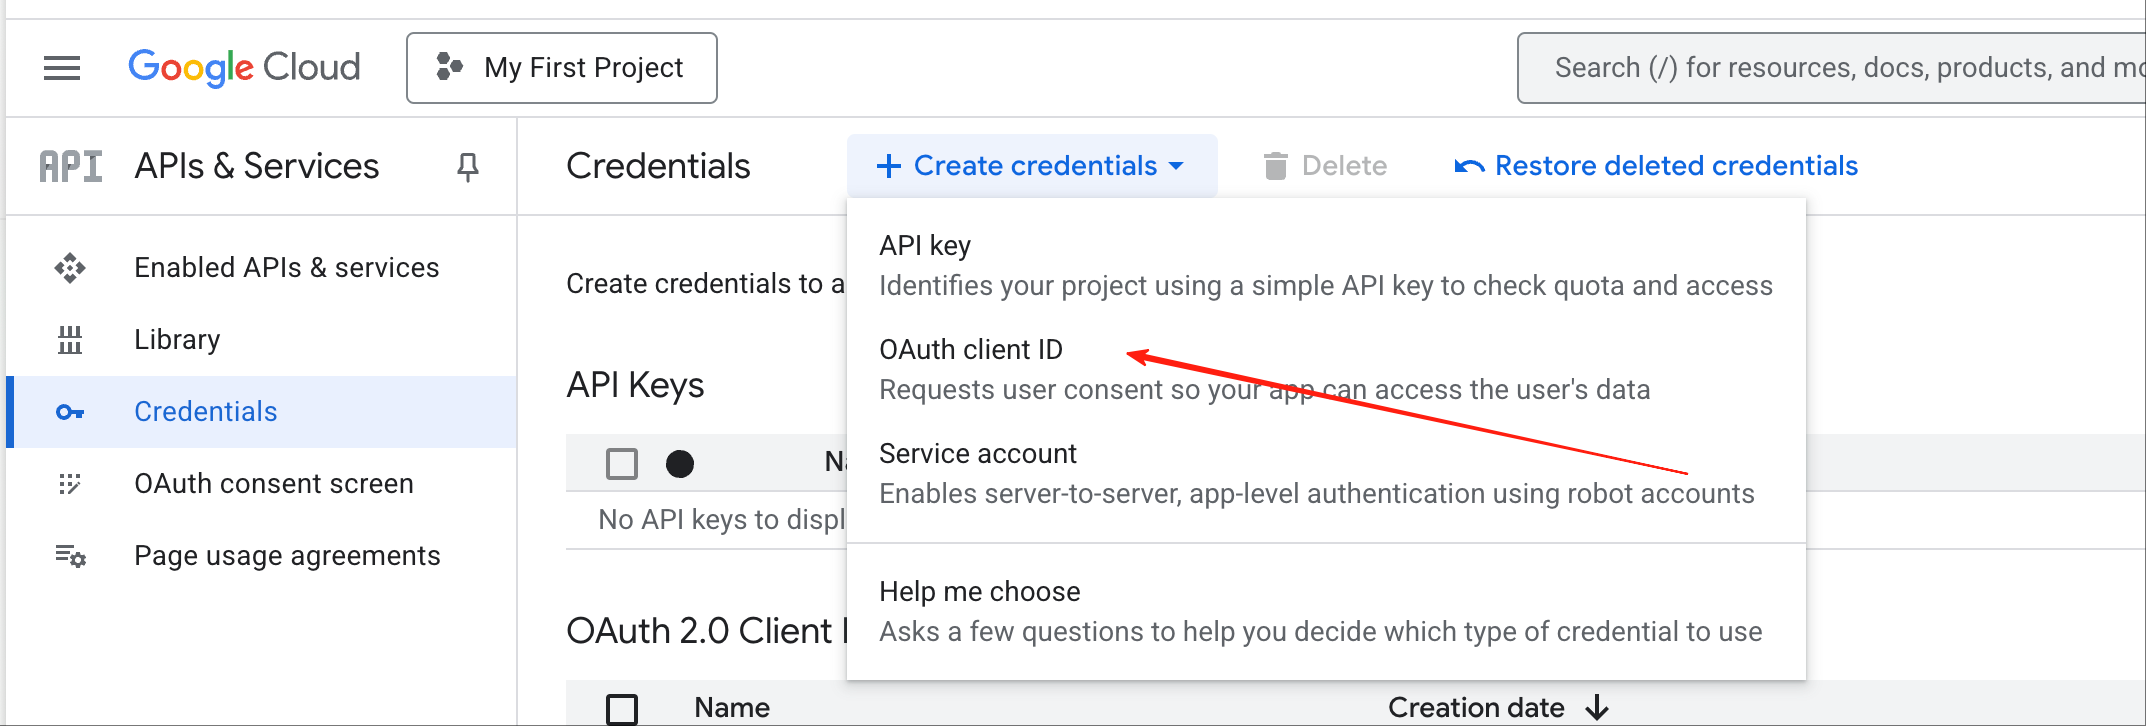
Task: Choose Service account option
Action: (1326, 474)
